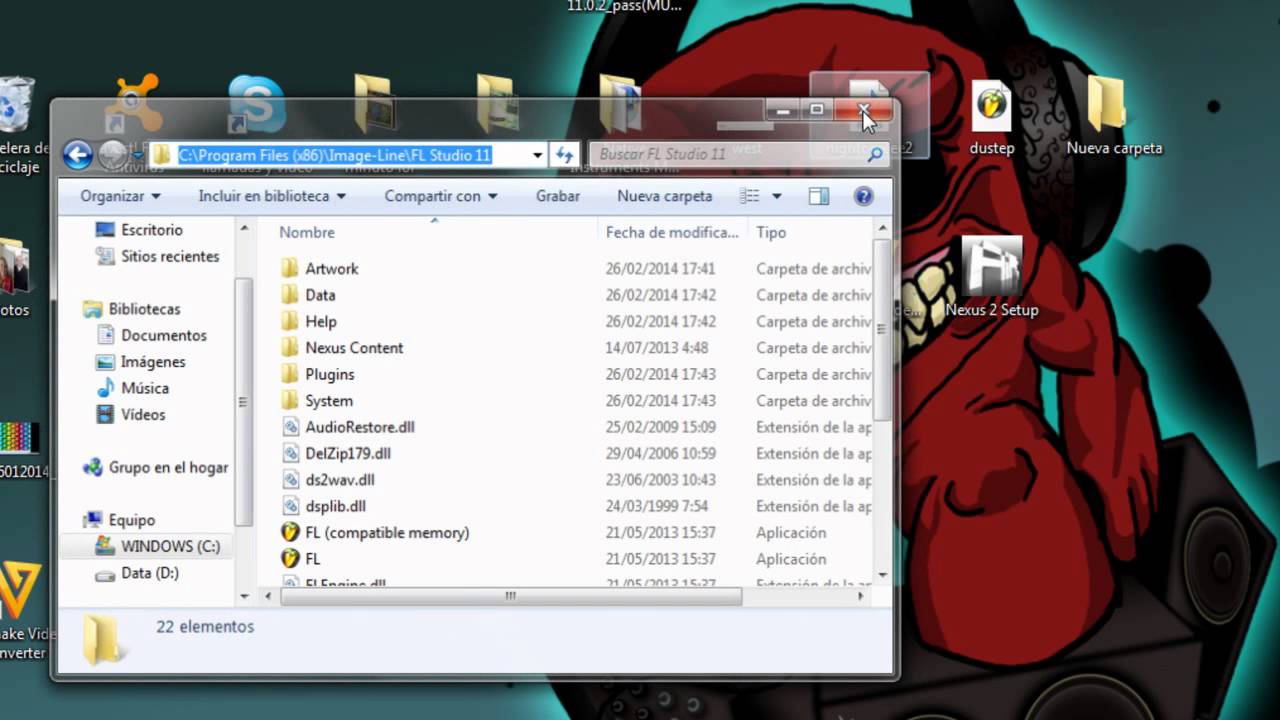1280x720 pixels.
Task: Open the Recycle Bin desktop icon
Action: pyautogui.click(x=16, y=105)
